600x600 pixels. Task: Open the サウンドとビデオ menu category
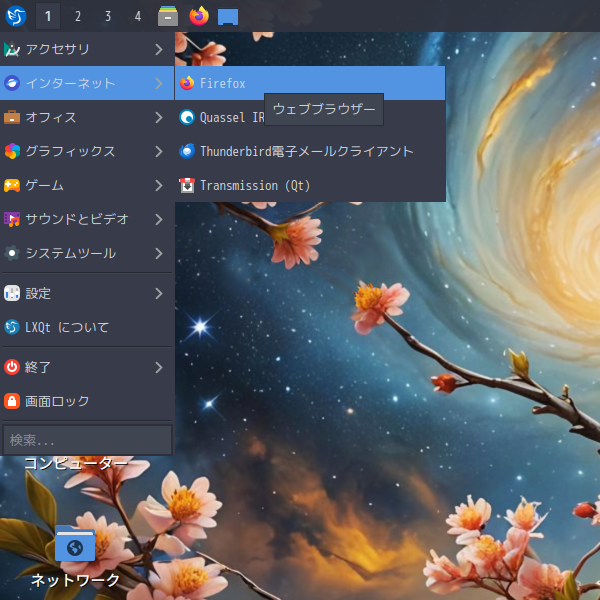click(x=87, y=219)
